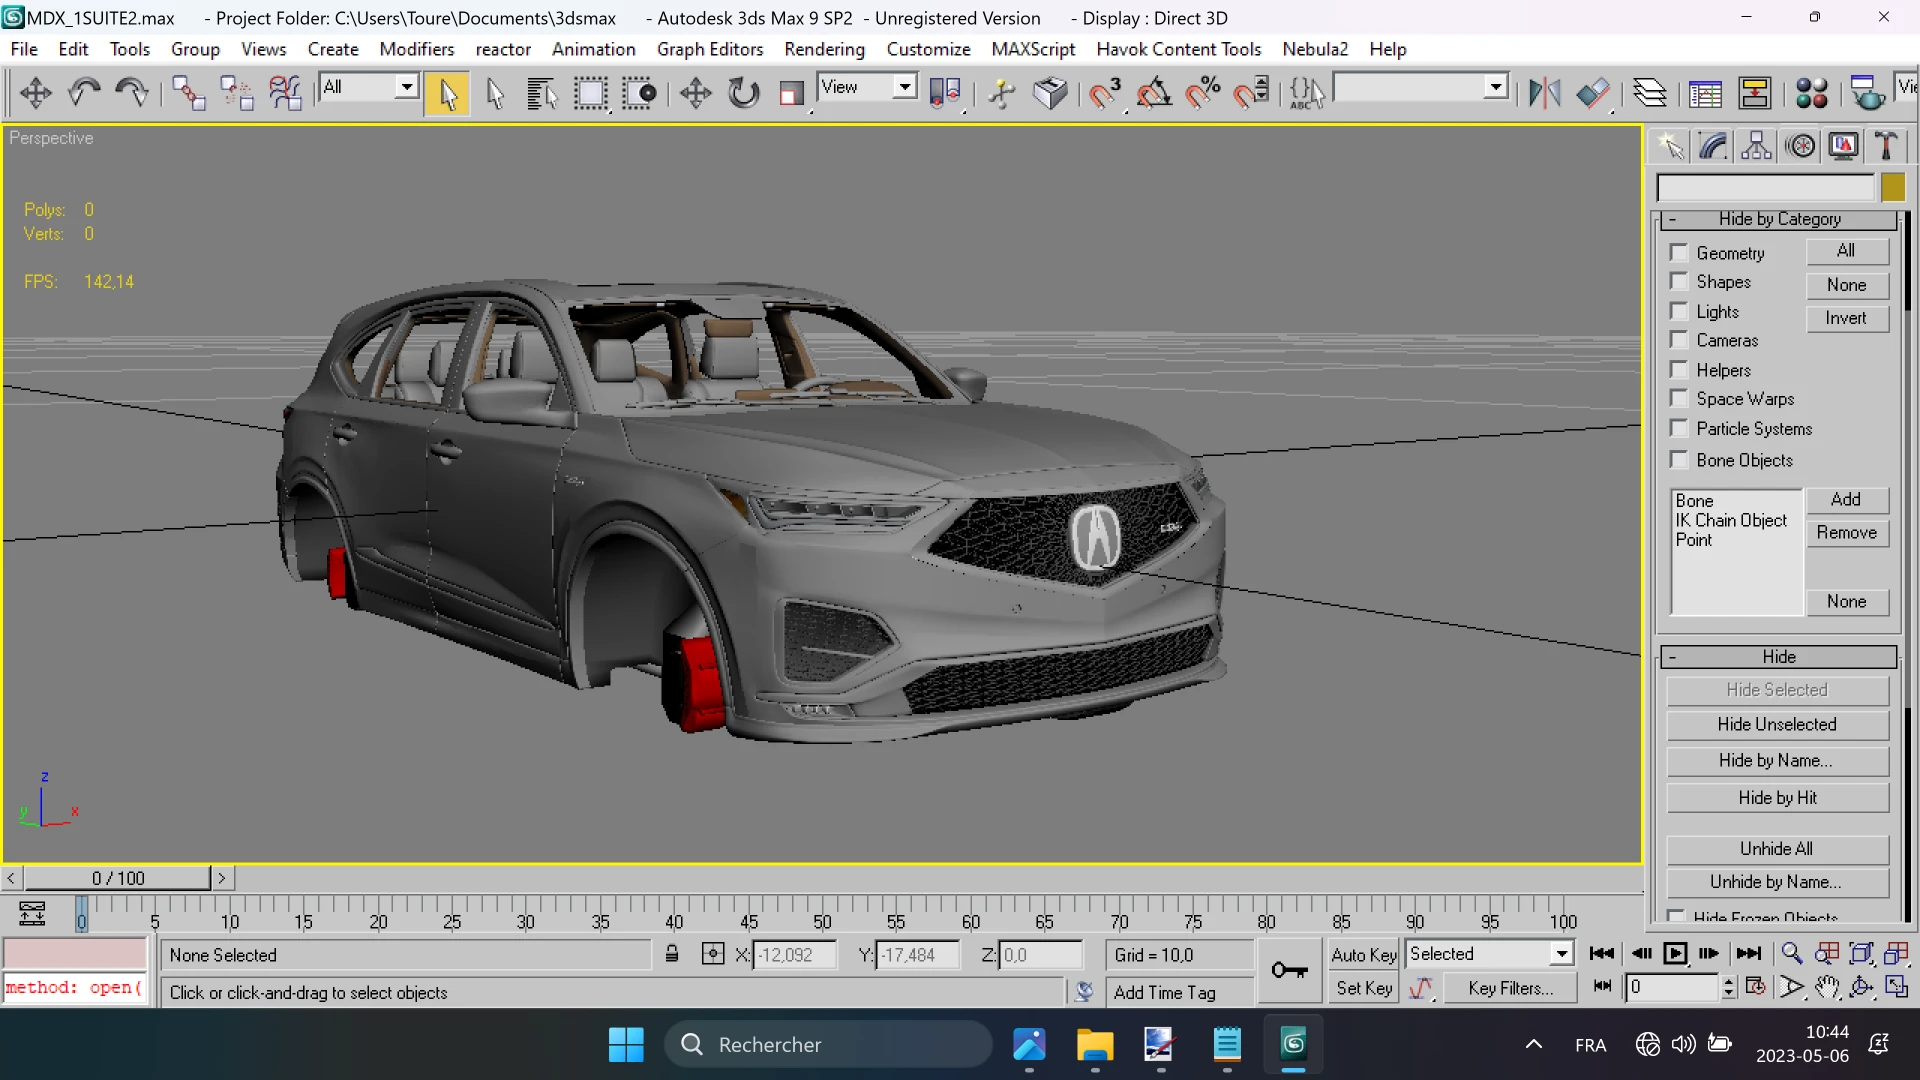Open the Key Filters dialog button

[1510, 988]
